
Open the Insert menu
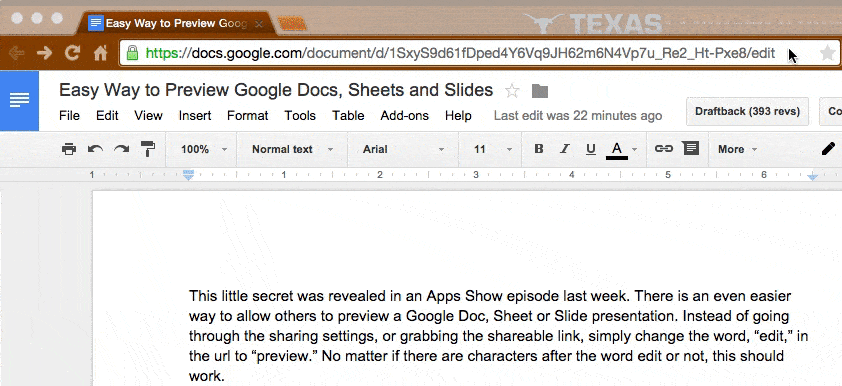tap(195, 115)
